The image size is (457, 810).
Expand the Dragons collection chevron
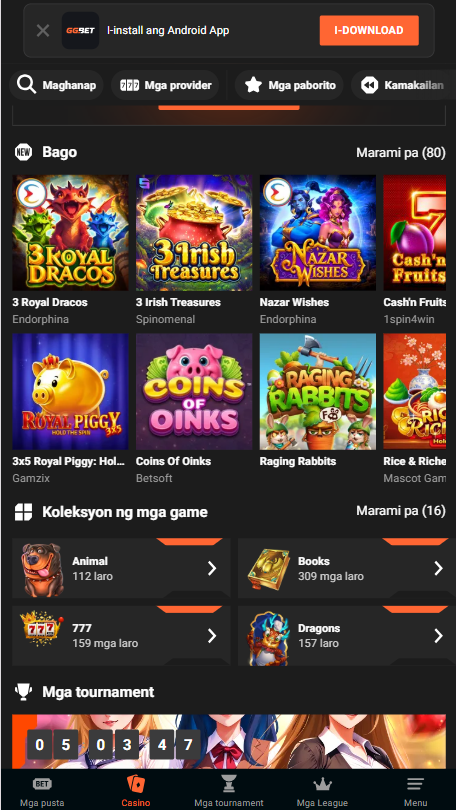(438, 635)
